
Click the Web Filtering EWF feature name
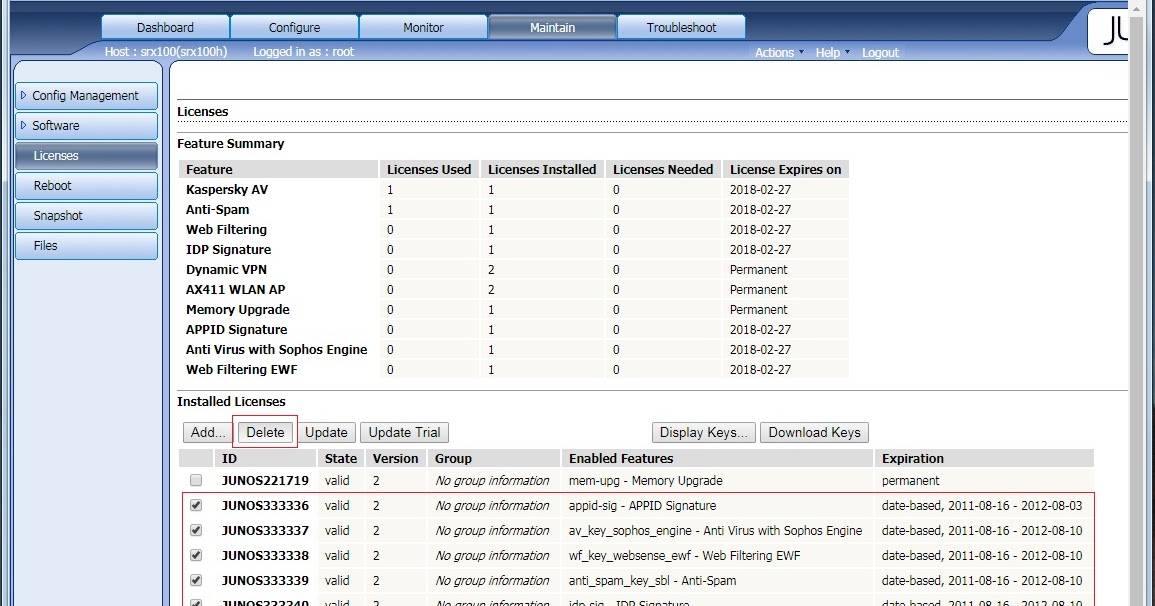pos(242,370)
